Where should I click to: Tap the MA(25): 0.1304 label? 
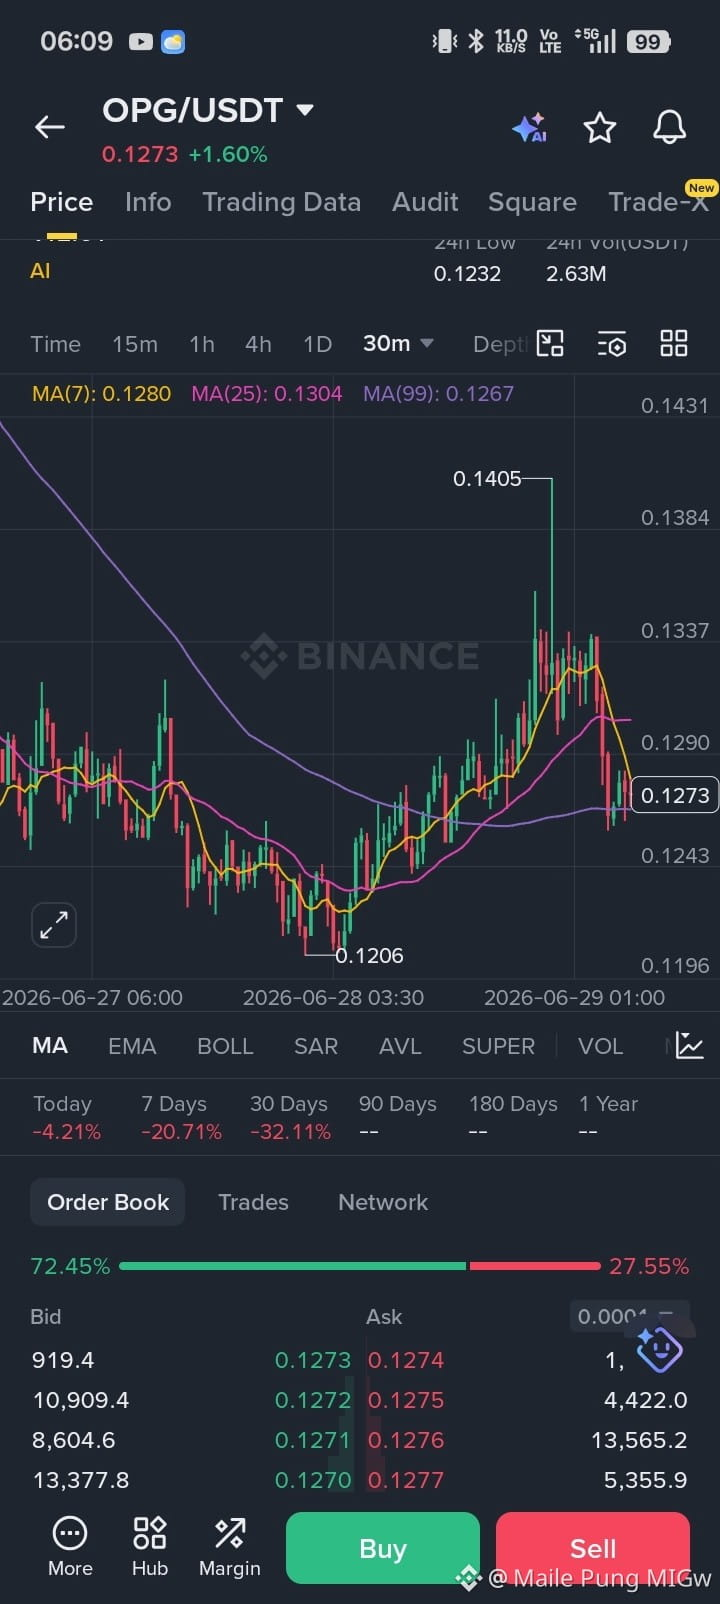266,394
